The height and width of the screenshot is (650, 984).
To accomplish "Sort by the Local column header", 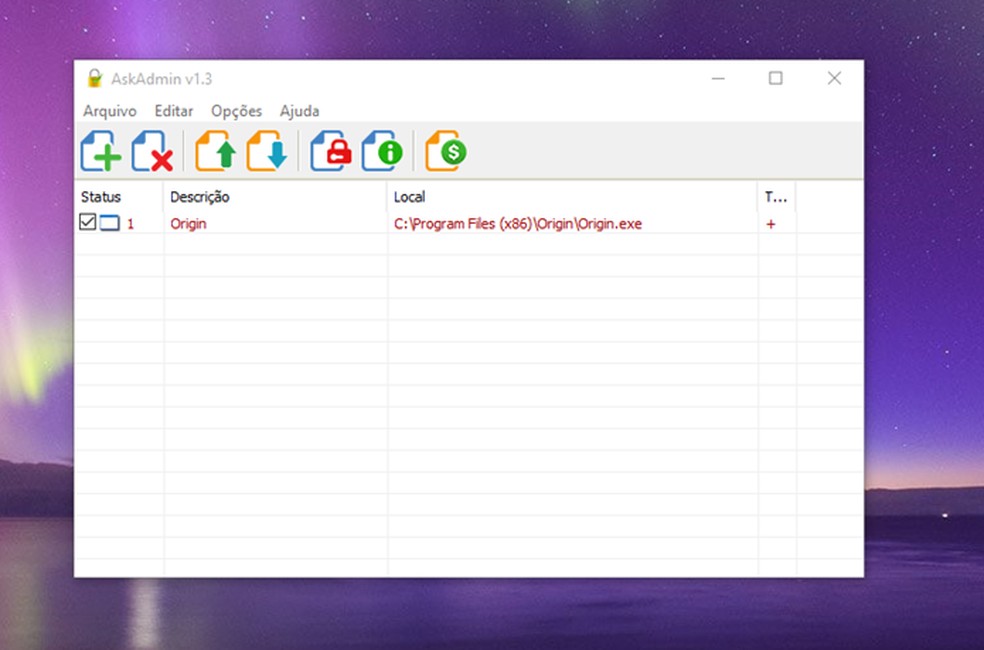I will click(x=572, y=197).
